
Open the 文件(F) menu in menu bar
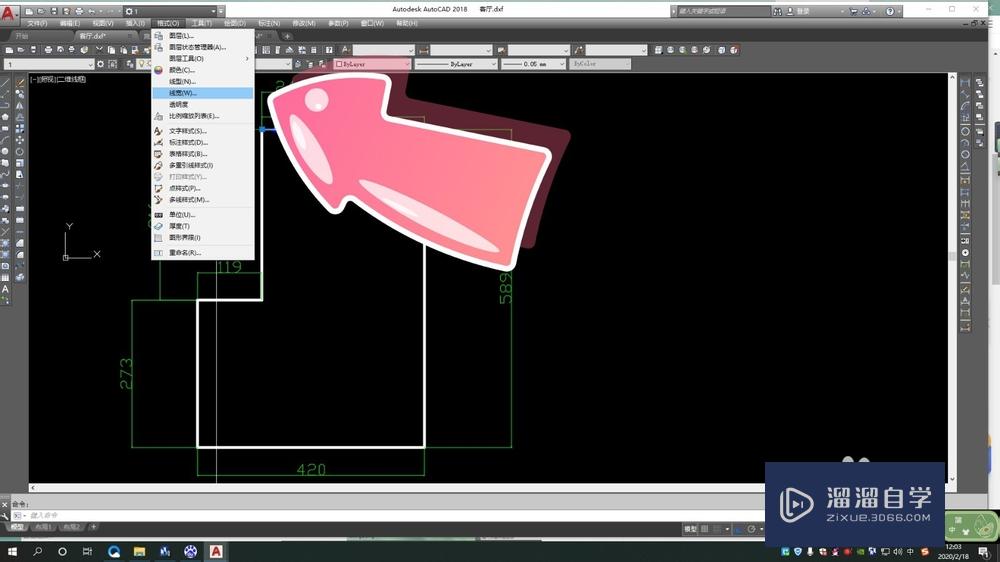37,24
